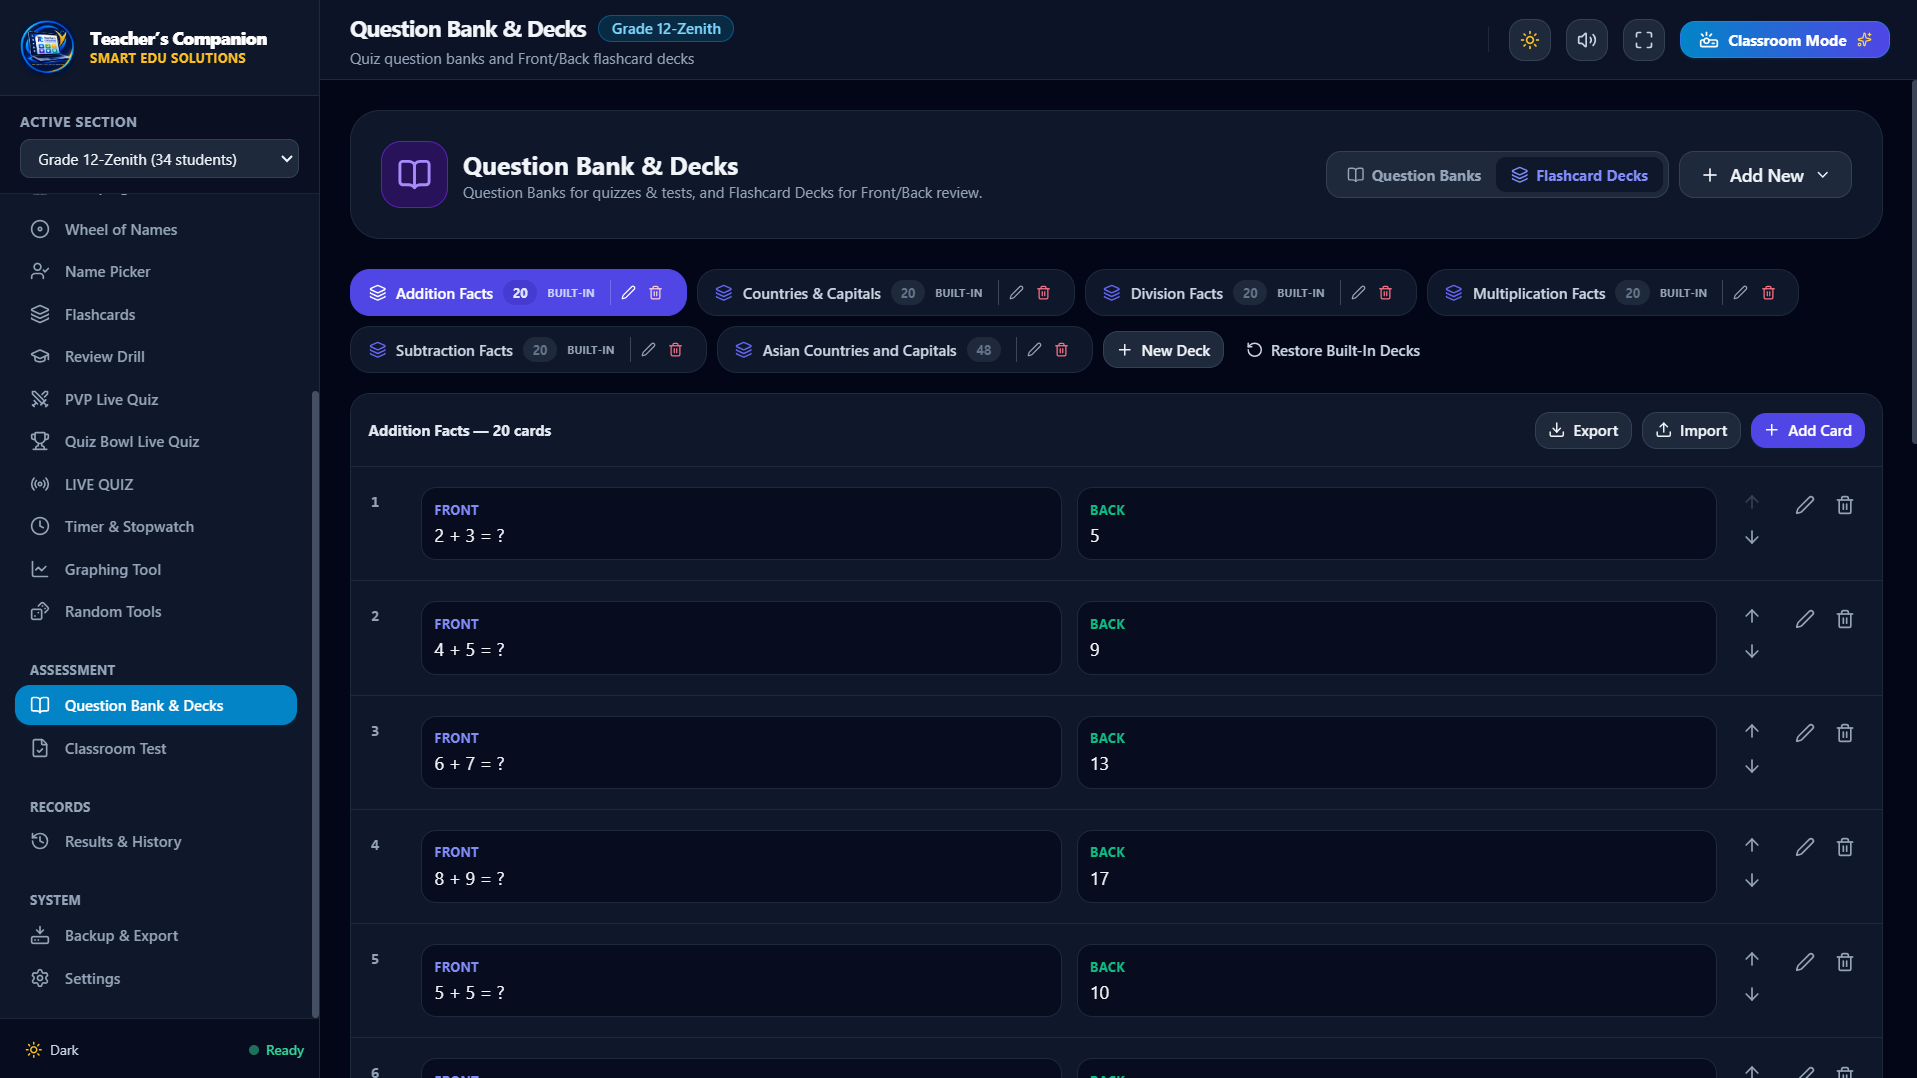The width and height of the screenshot is (1917, 1078).
Task: Toggle light theme sun icon in header
Action: pos(1529,40)
